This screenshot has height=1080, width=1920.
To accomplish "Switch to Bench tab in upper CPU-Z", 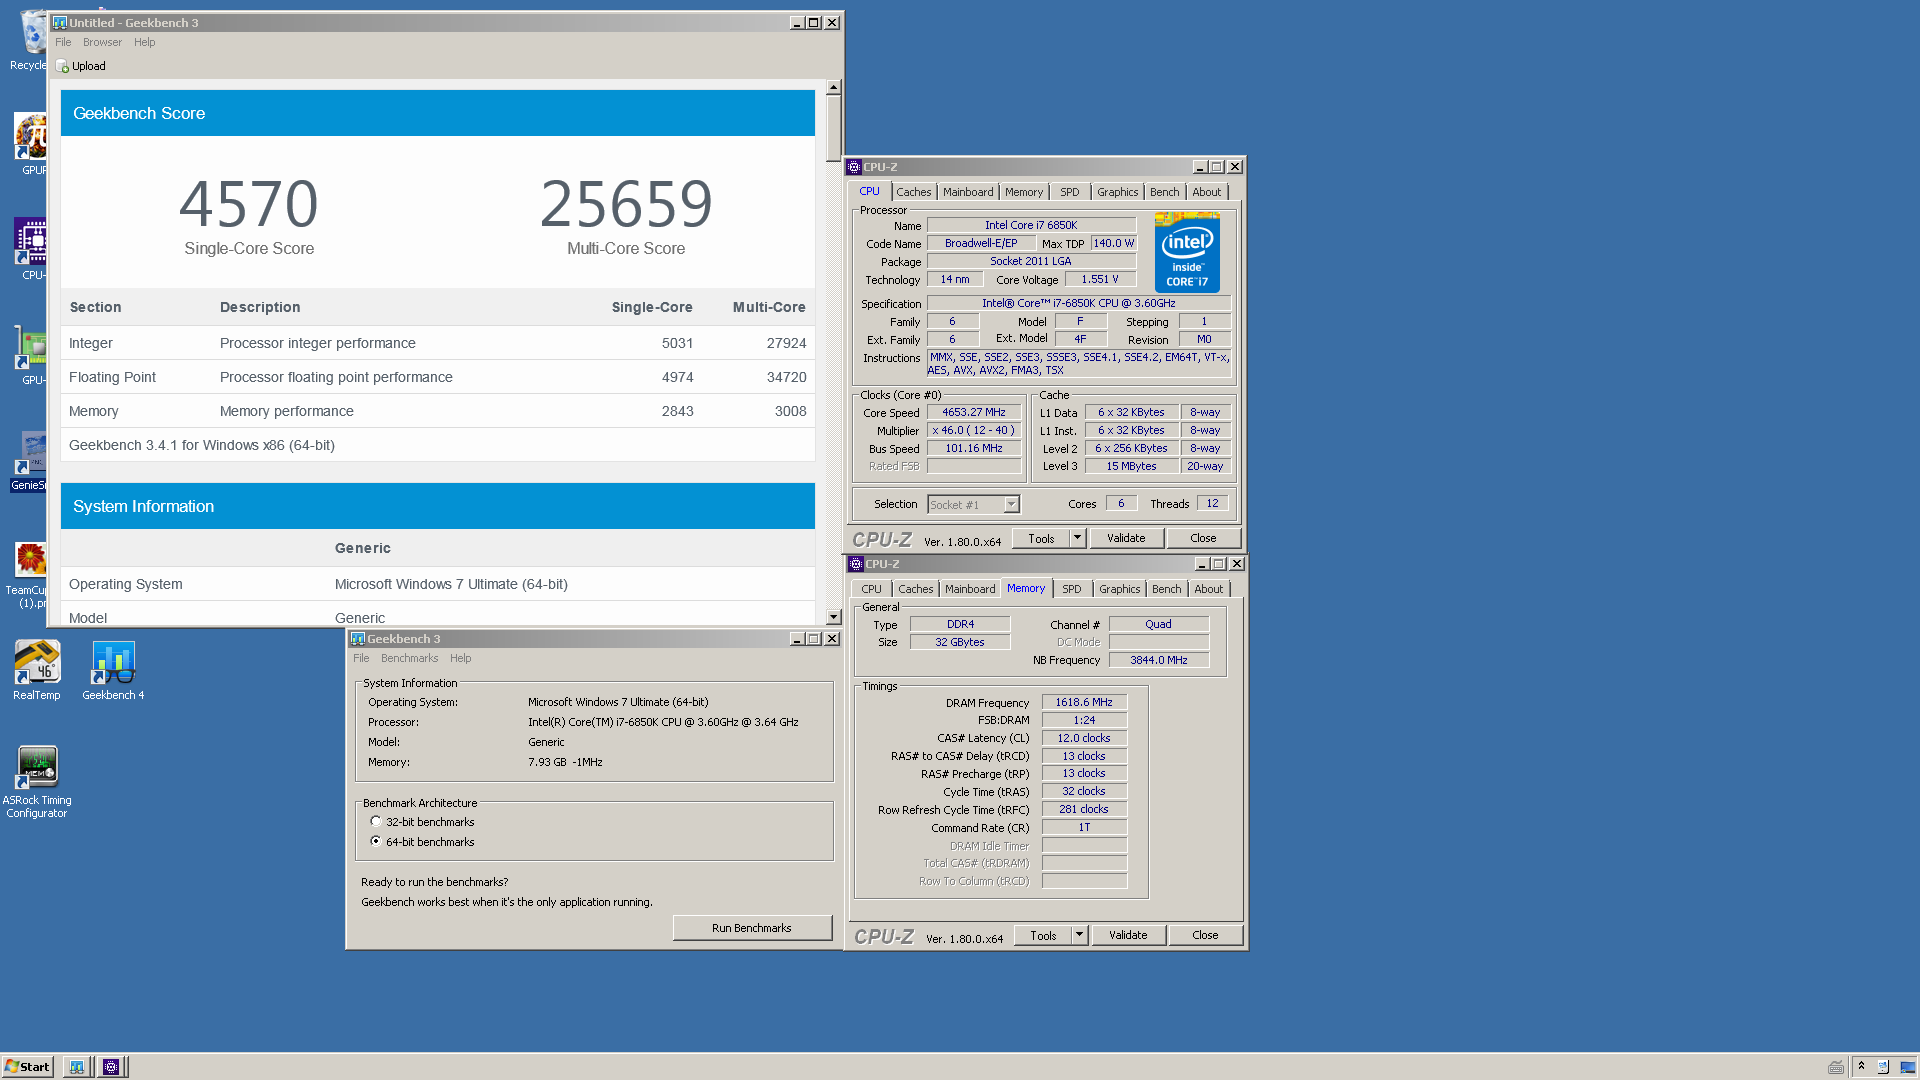I will tap(1164, 192).
